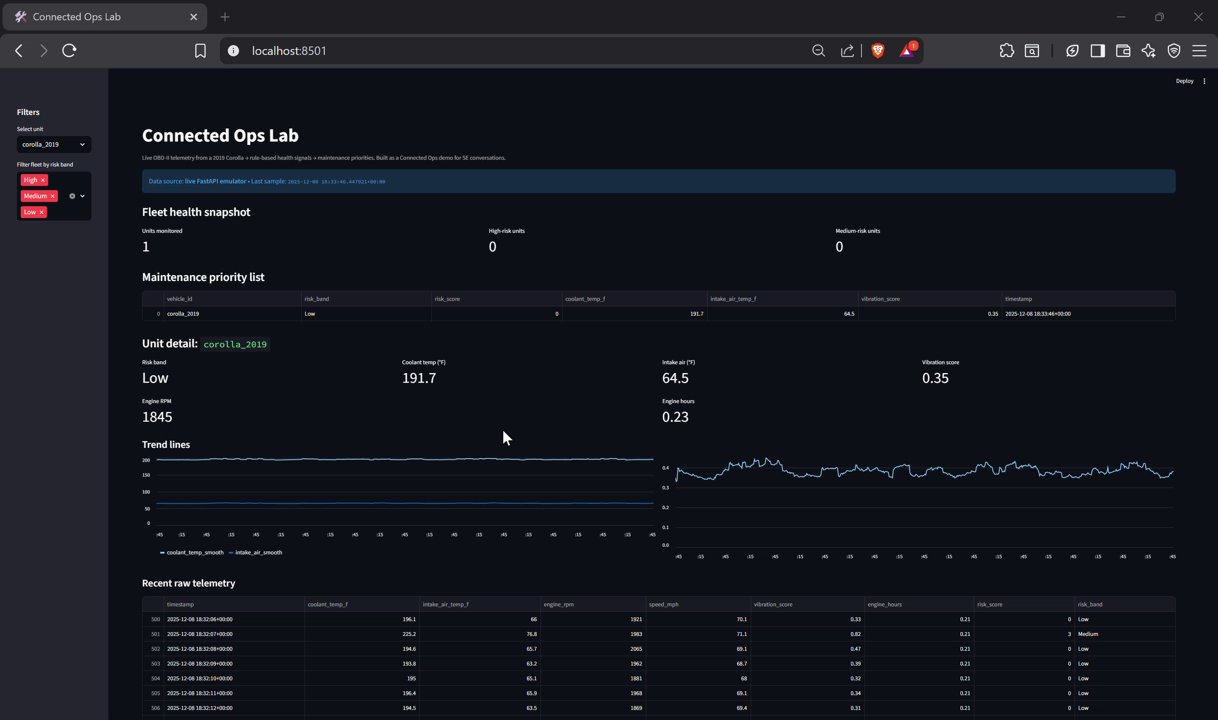Image resolution: width=1218 pixels, height=720 pixels.
Task: Click intake_air_temp_f header in priority list
Action: pyautogui.click(x=782, y=299)
